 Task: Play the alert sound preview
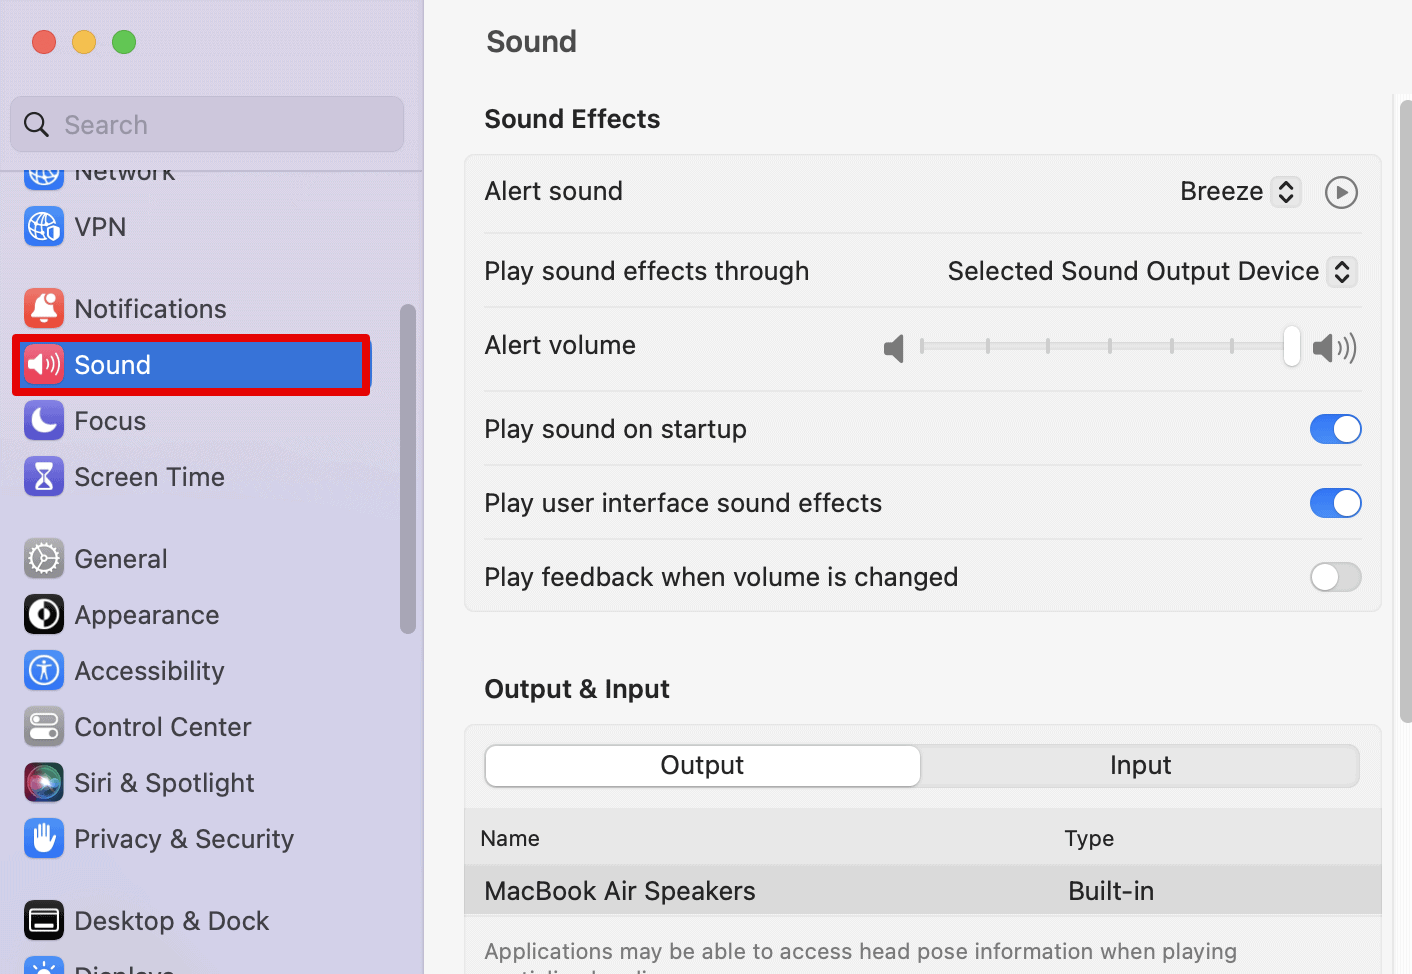tap(1341, 192)
